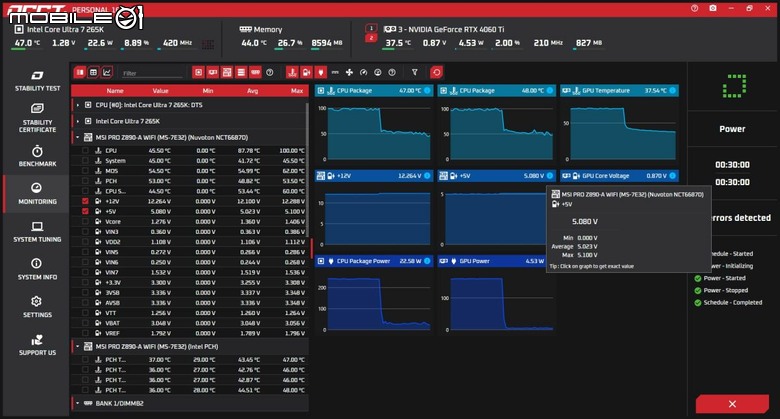Open help icon in the title bar
This screenshot has height=419, width=780.
pyautogui.click(x=694, y=8)
